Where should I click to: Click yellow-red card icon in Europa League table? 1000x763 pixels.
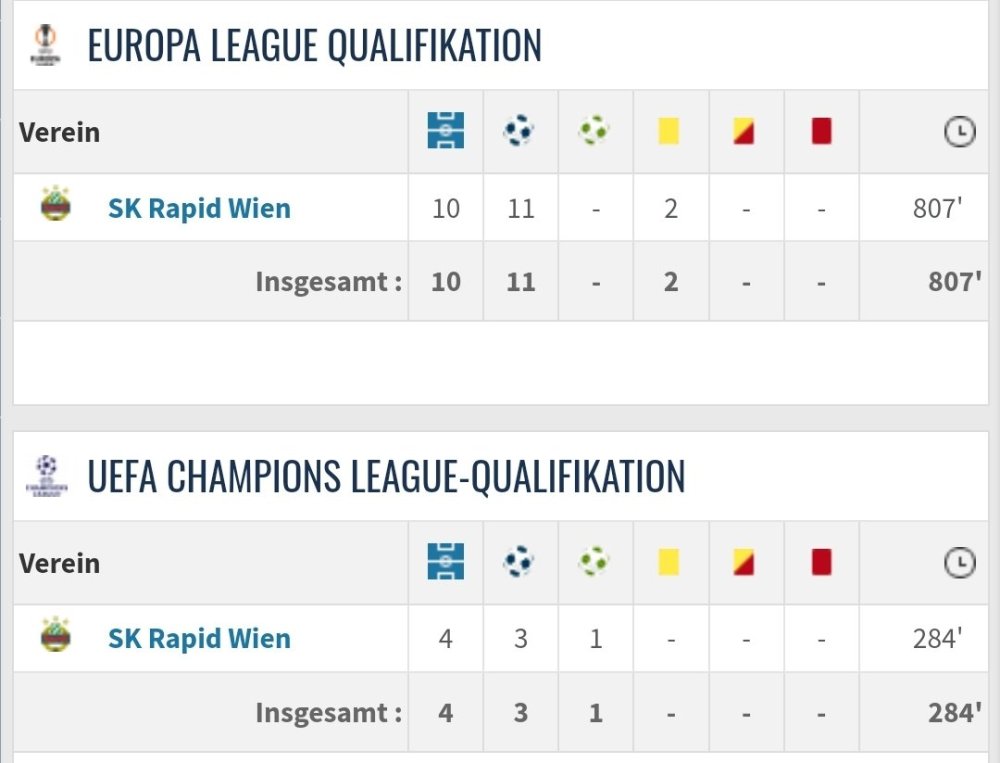(744, 131)
